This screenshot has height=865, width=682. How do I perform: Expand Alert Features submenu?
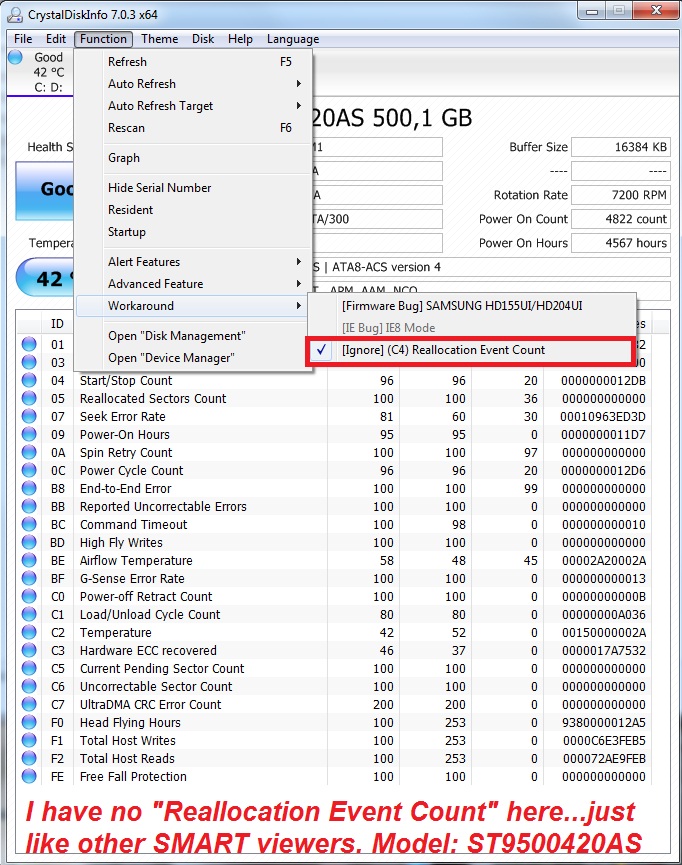point(194,262)
